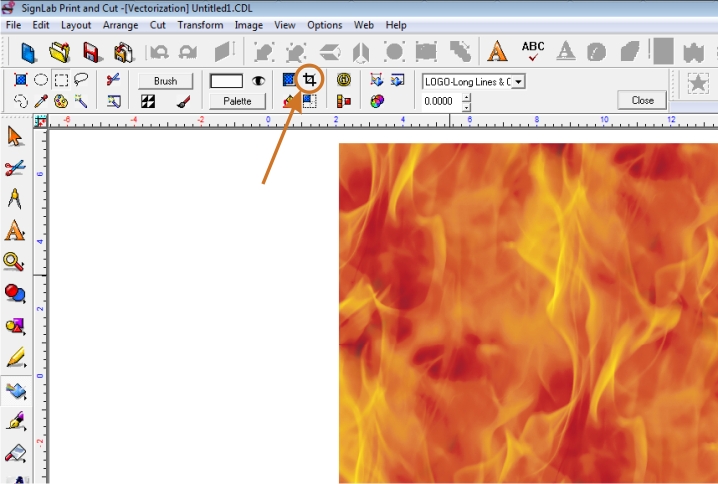Click the clipboard paste toolbar icon
Viewport: 718px width, 484px height.
[x=123, y=52]
